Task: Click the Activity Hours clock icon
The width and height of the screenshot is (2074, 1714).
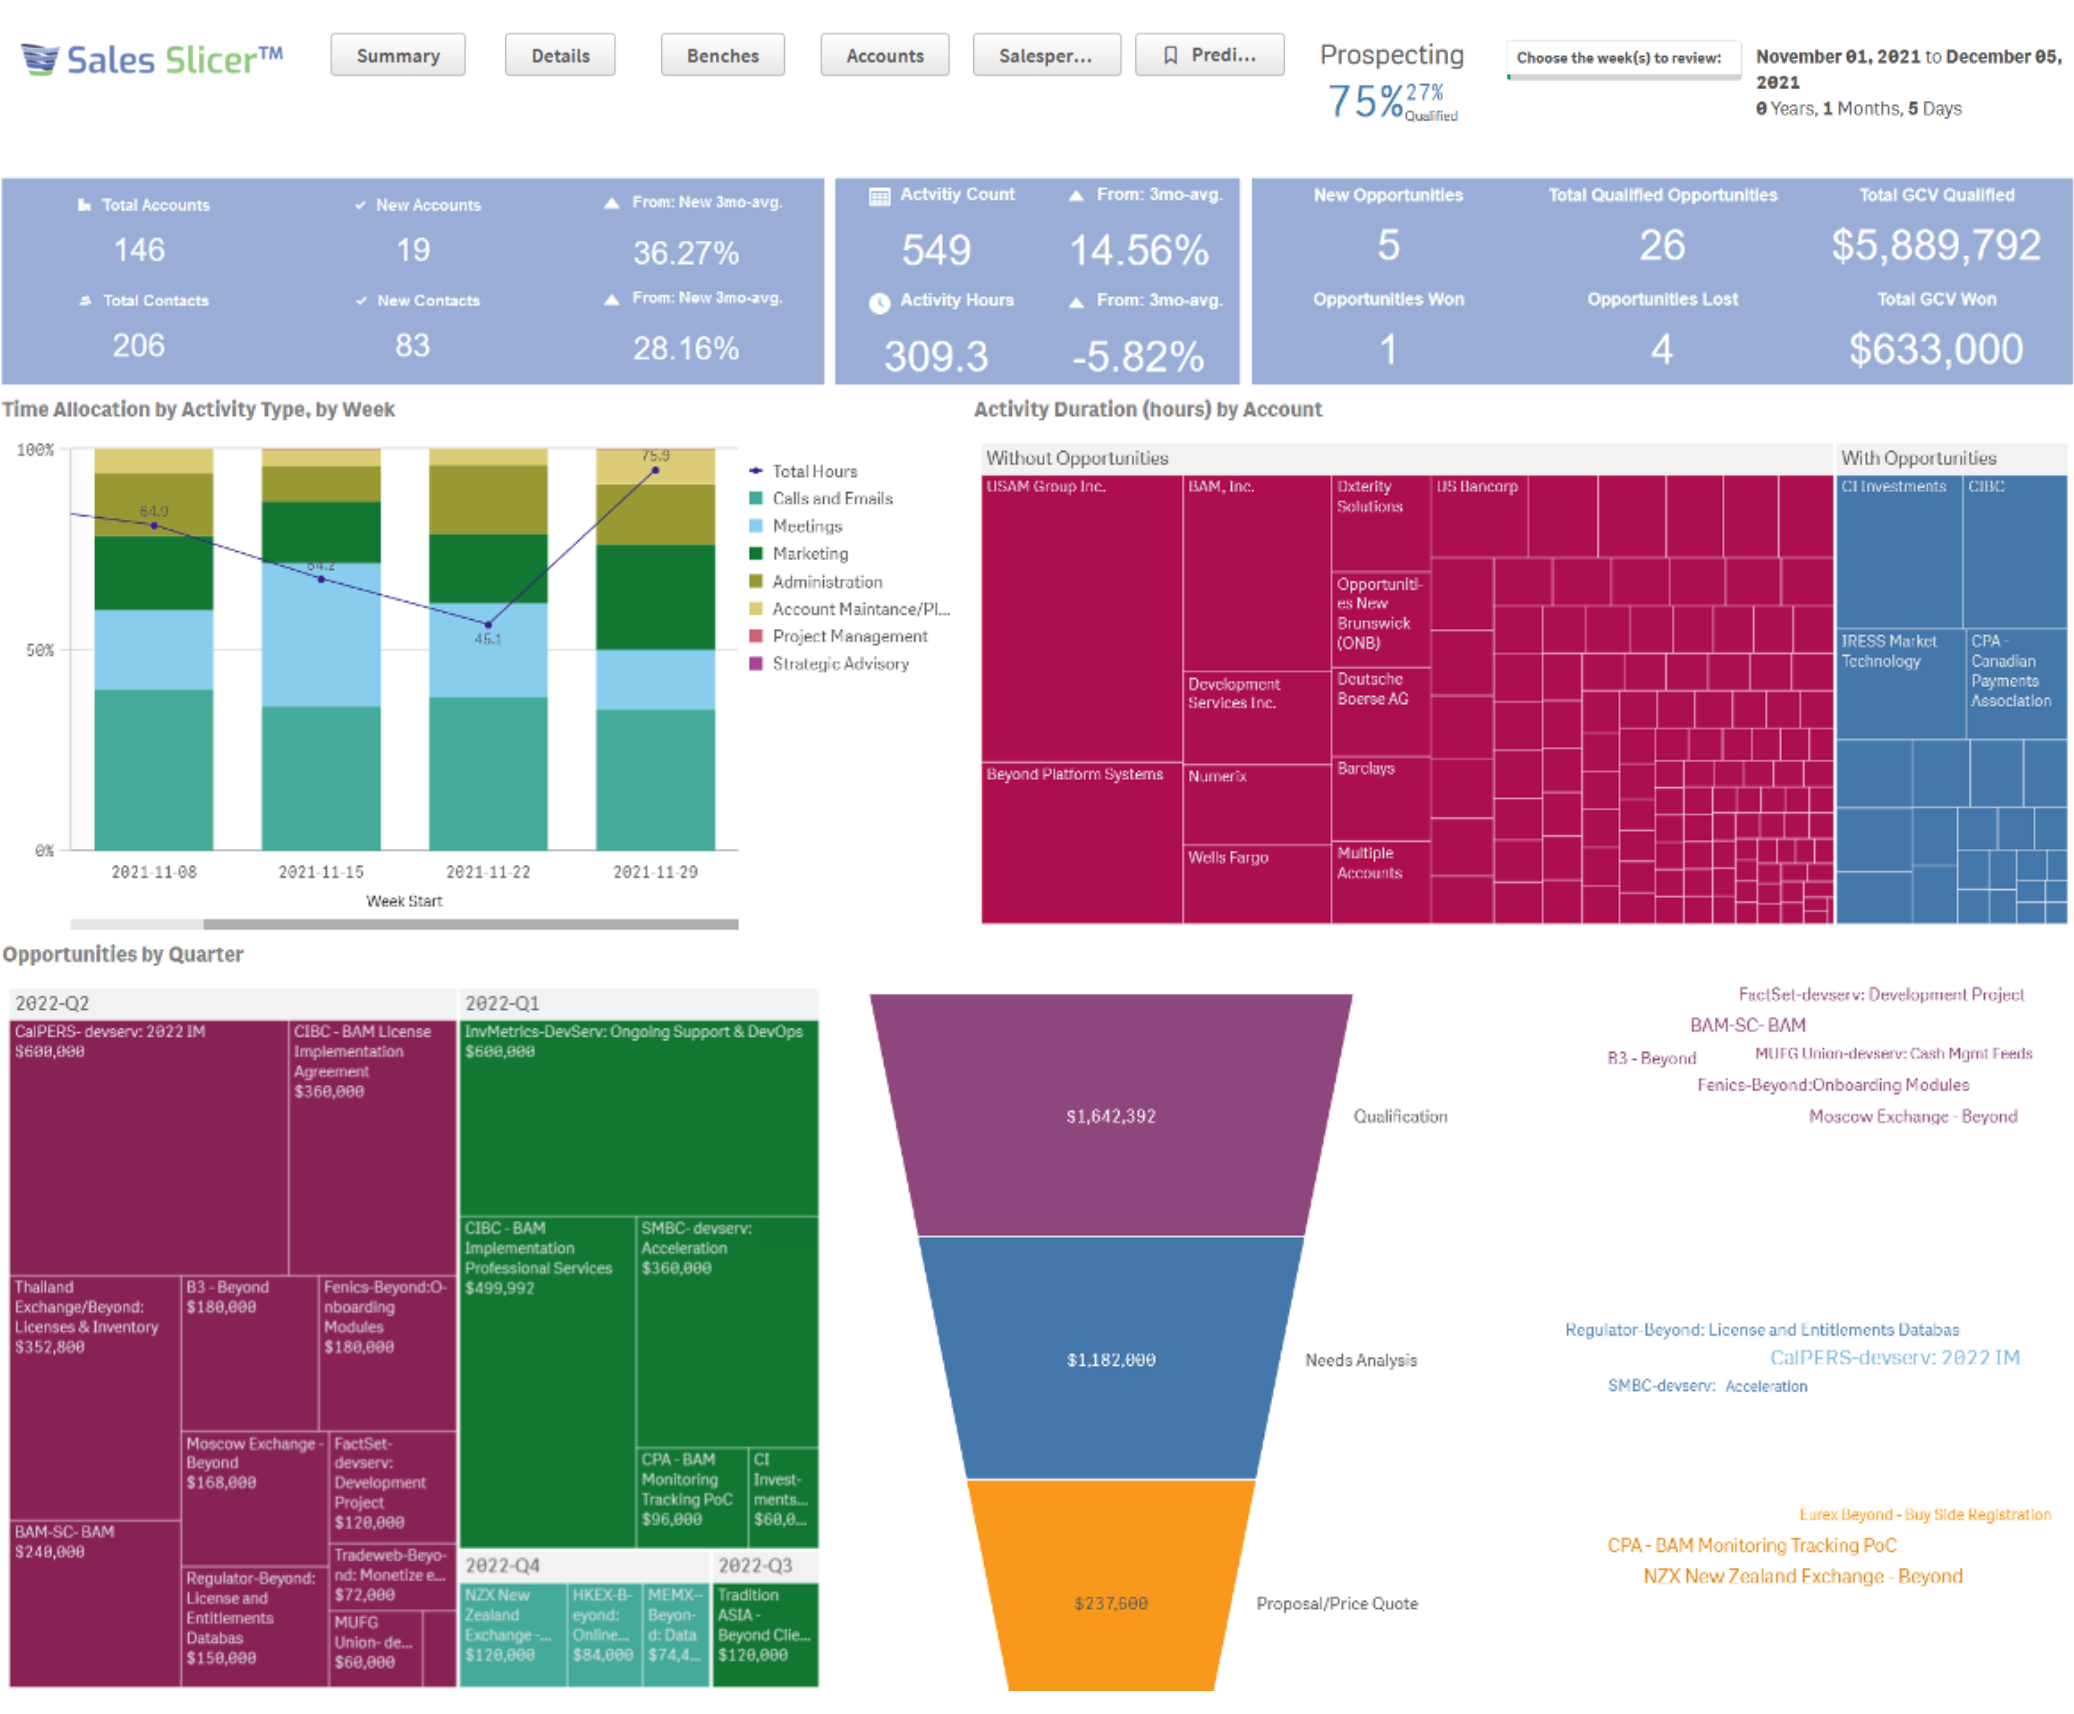Action: click(879, 303)
